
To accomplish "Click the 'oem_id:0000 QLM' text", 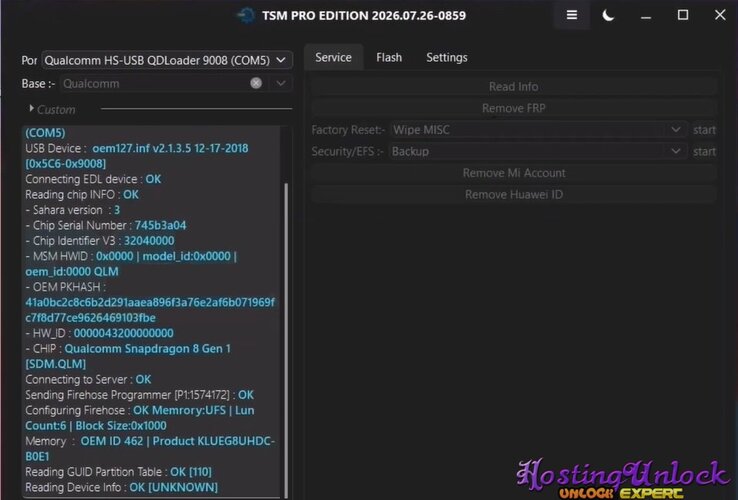I will coord(72,272).
